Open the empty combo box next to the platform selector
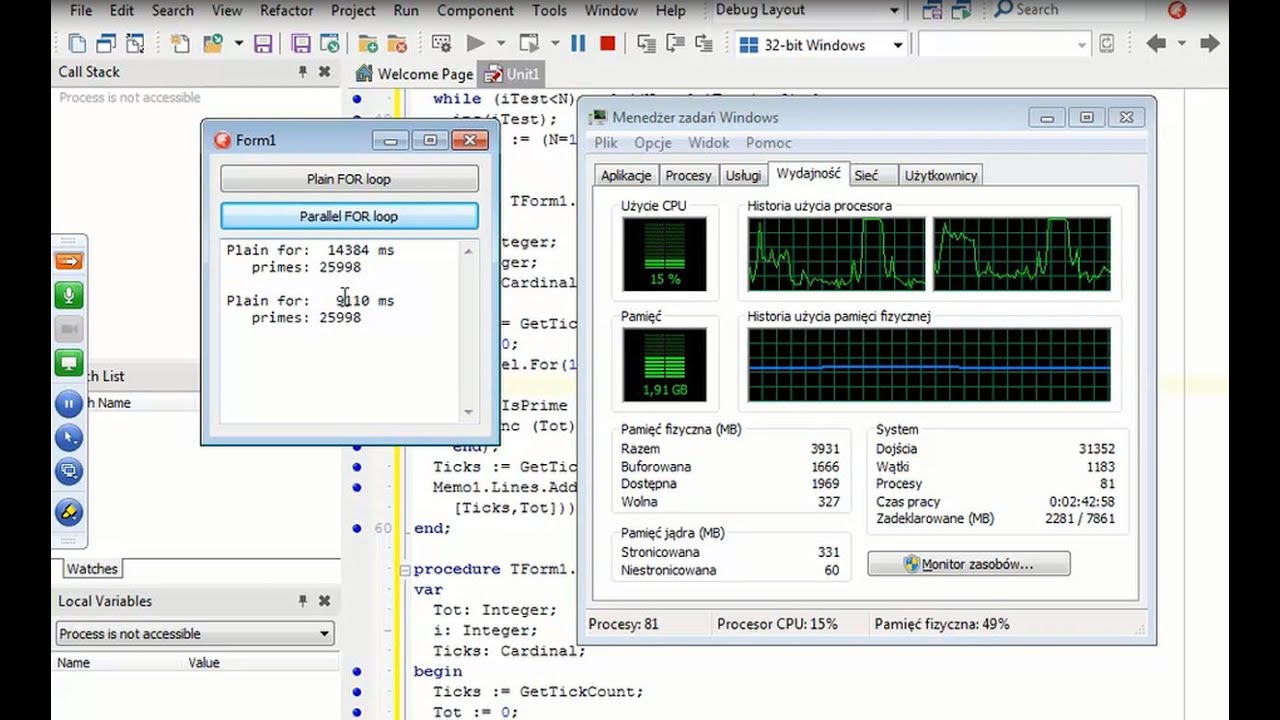Screen dimensions: 1280x720 coord(1082,45)
